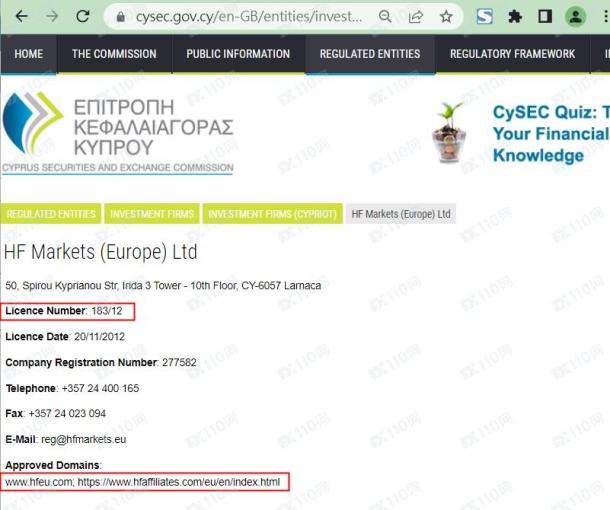Click the Approved Domains label
610x510 pixels.
pos(53,465)
